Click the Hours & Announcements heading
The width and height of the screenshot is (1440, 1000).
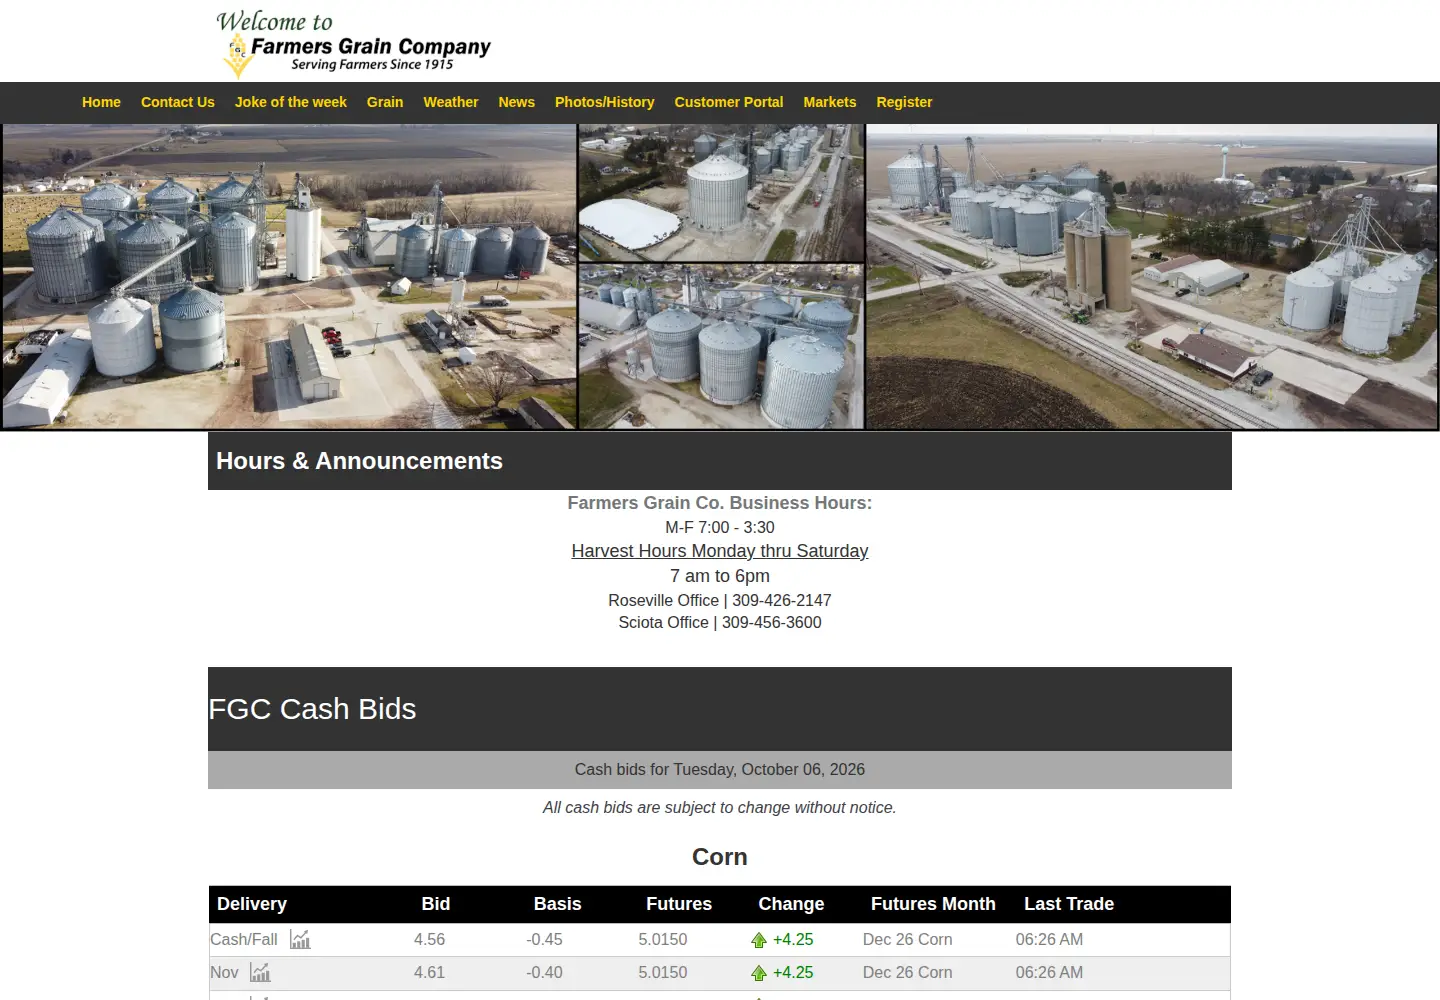tap(360, 461)
